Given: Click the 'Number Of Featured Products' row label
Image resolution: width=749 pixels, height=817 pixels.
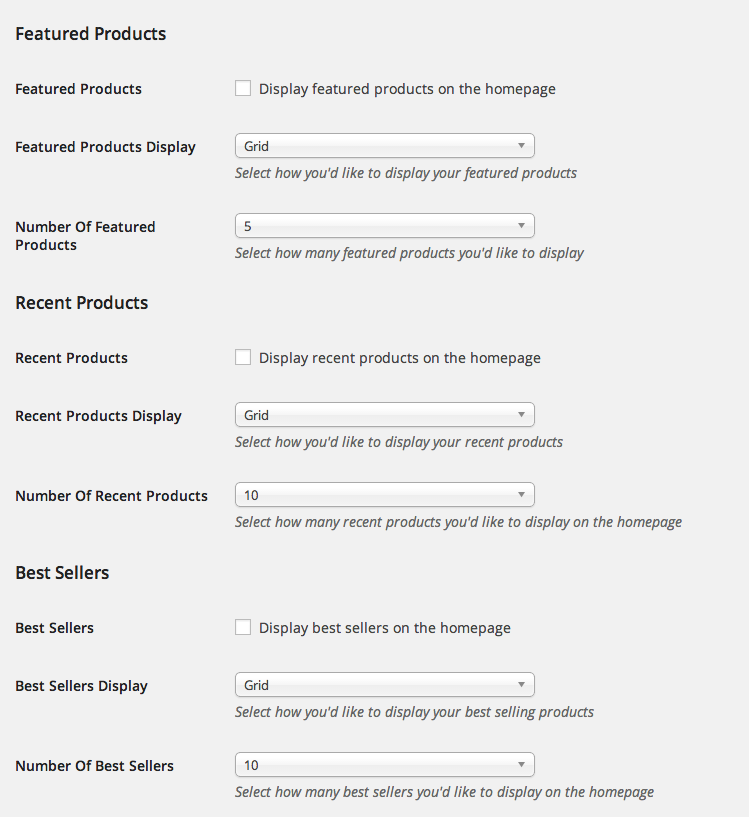Looking at the screenshot, I should (x=85, y=236).
